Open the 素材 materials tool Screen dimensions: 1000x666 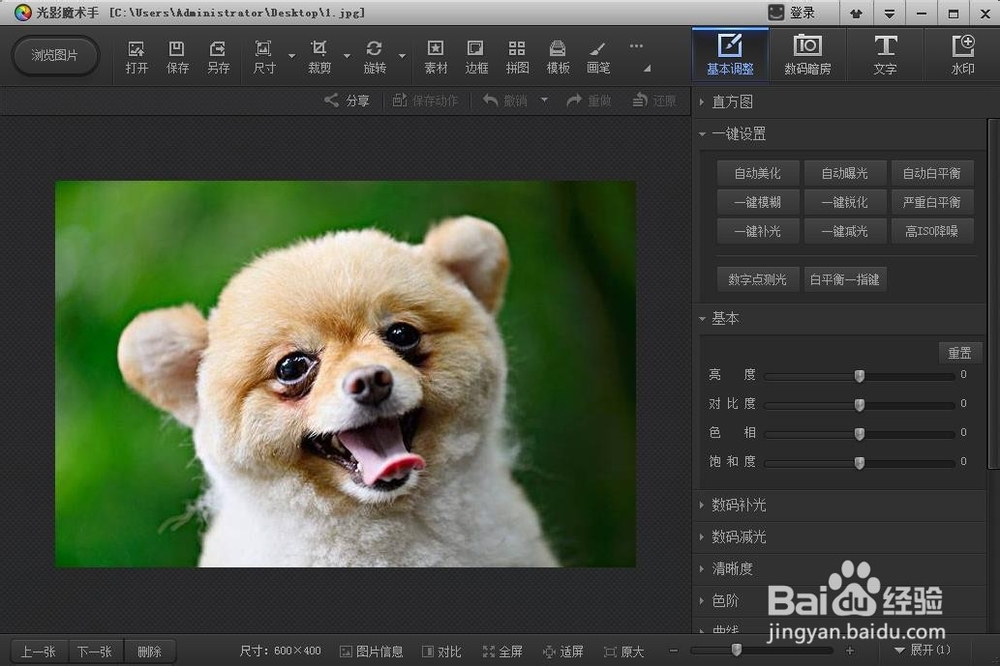436,57
